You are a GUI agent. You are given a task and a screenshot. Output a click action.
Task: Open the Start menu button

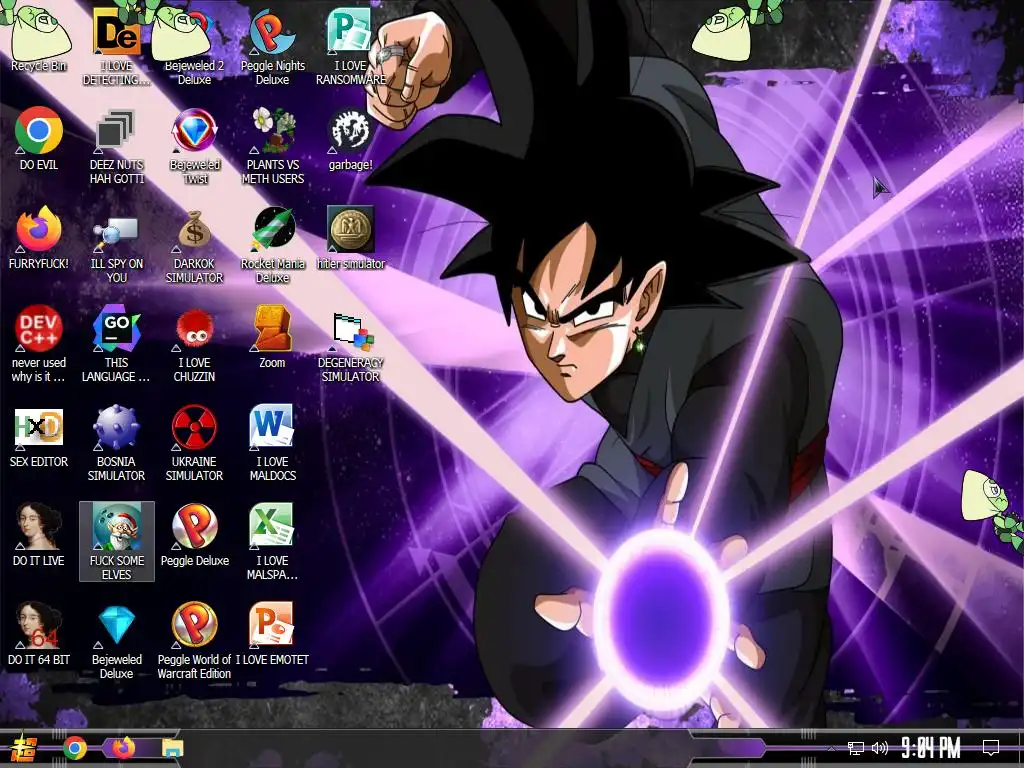pos(24,748)
